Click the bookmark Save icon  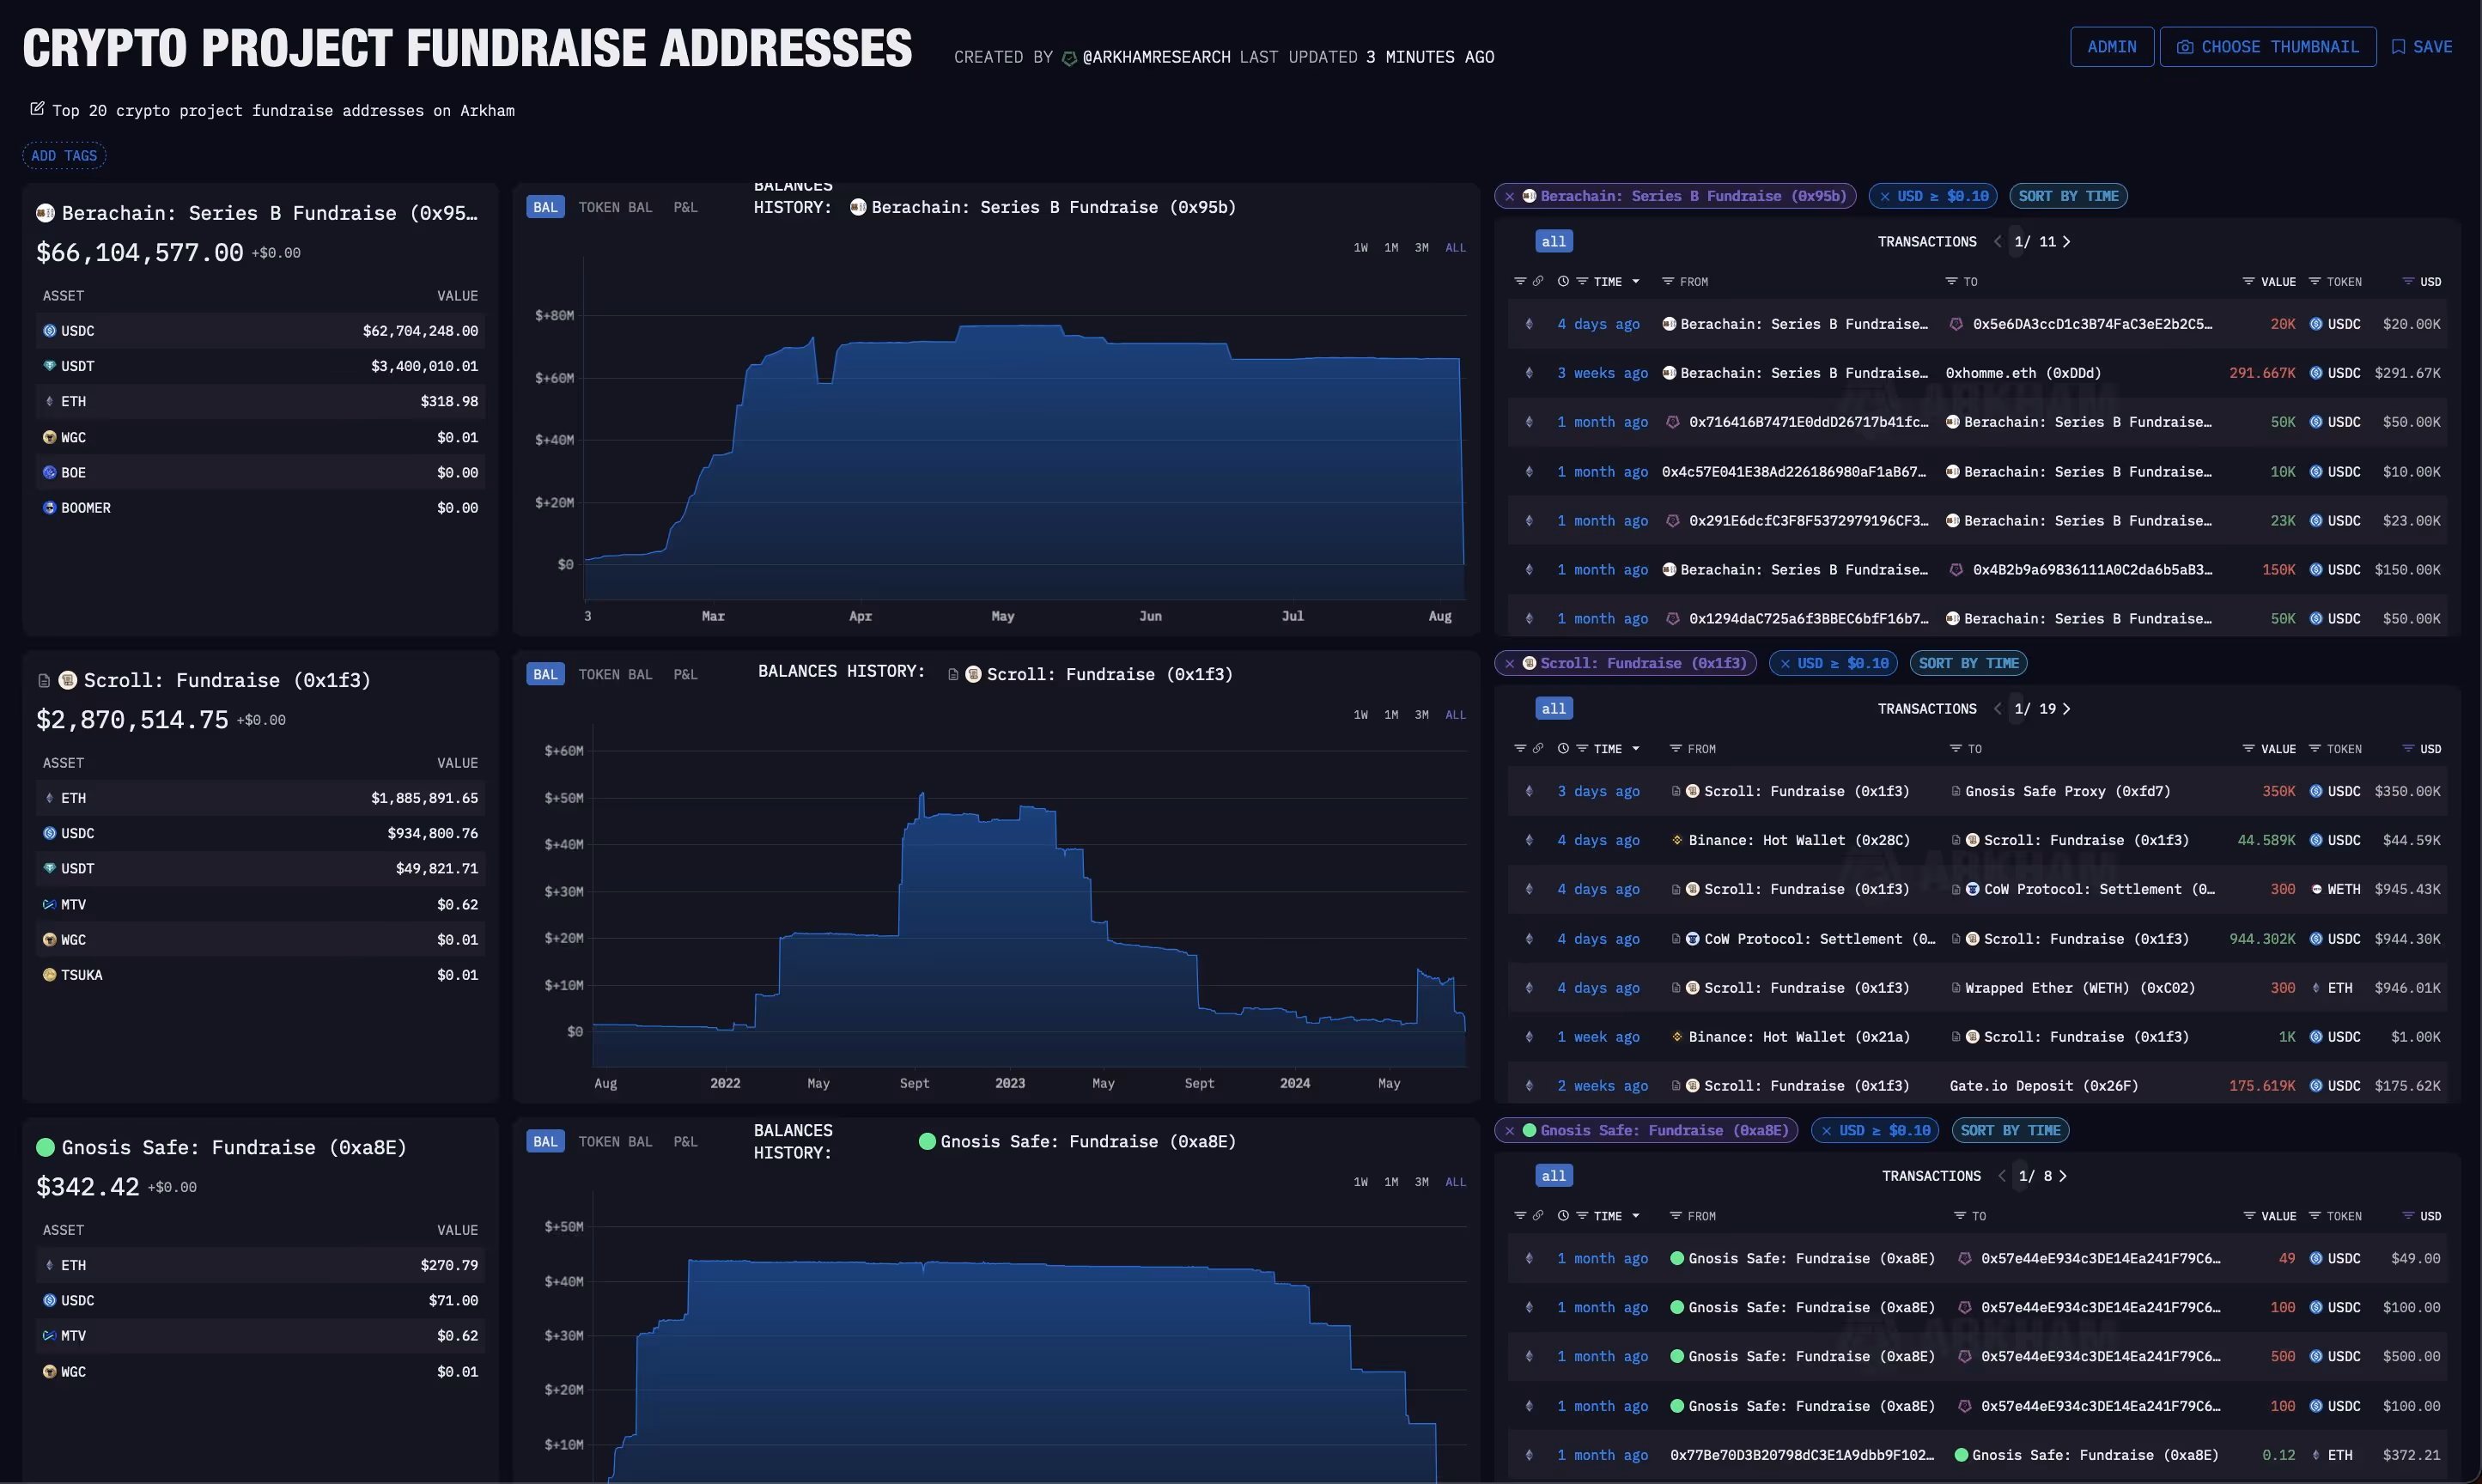2398,47
